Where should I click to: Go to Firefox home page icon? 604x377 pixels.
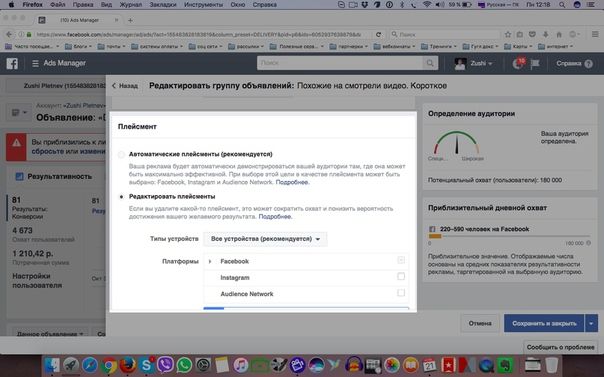(x=559, y=35)
